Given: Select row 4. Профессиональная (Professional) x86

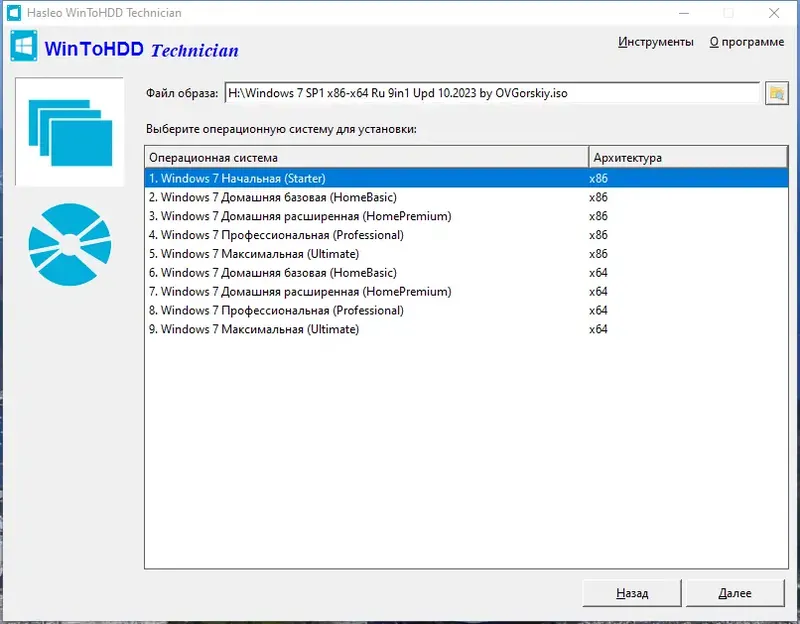Looking at the screenshot, I should (466, 235).
